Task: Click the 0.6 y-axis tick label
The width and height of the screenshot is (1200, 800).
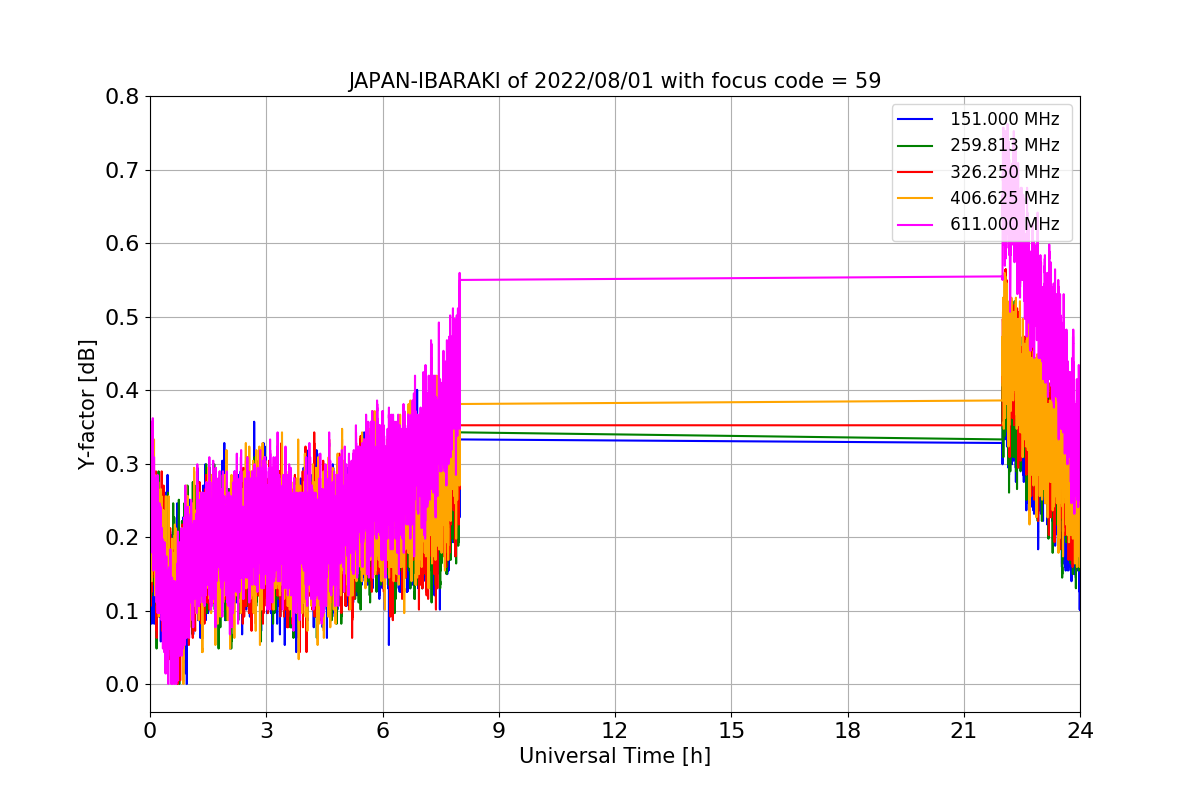Action: coord(123,244)
